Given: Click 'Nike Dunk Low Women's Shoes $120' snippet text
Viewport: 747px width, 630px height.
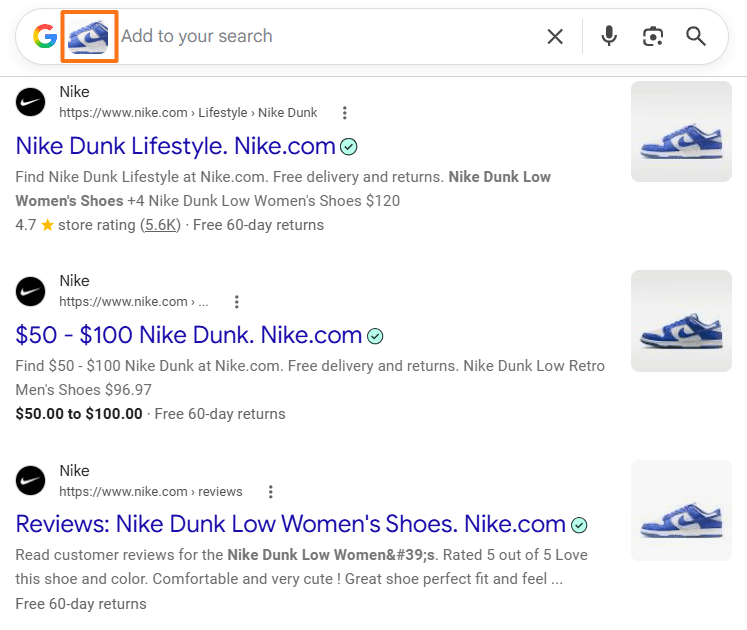Looking at the screenshot, I should pyautogui.click(x=274, y=201).
